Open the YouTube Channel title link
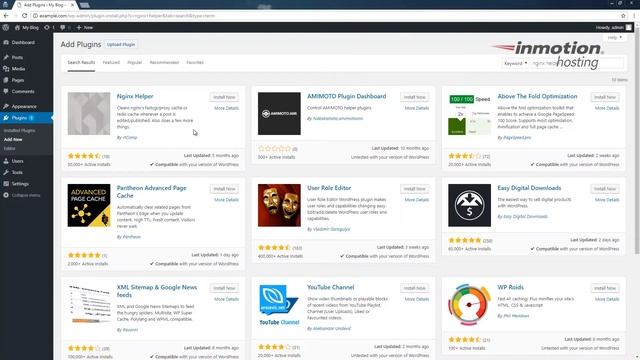The height and width of the screenshot is (360, 640). coord(331,287)
